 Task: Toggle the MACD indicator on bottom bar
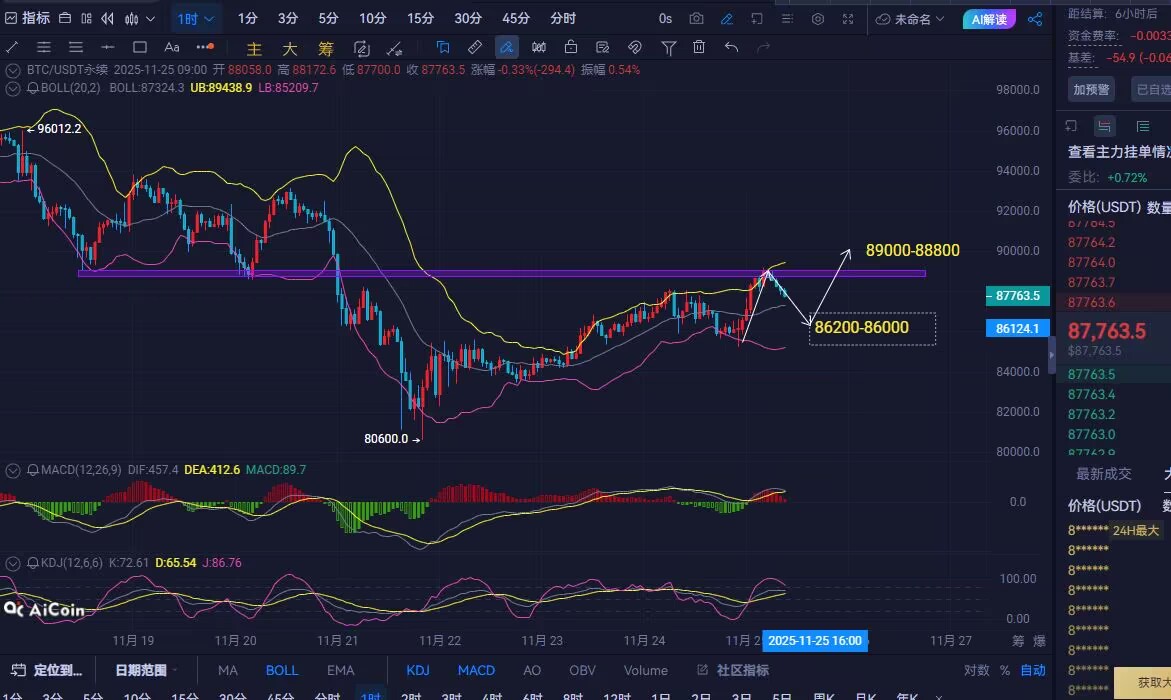point(476,670)
